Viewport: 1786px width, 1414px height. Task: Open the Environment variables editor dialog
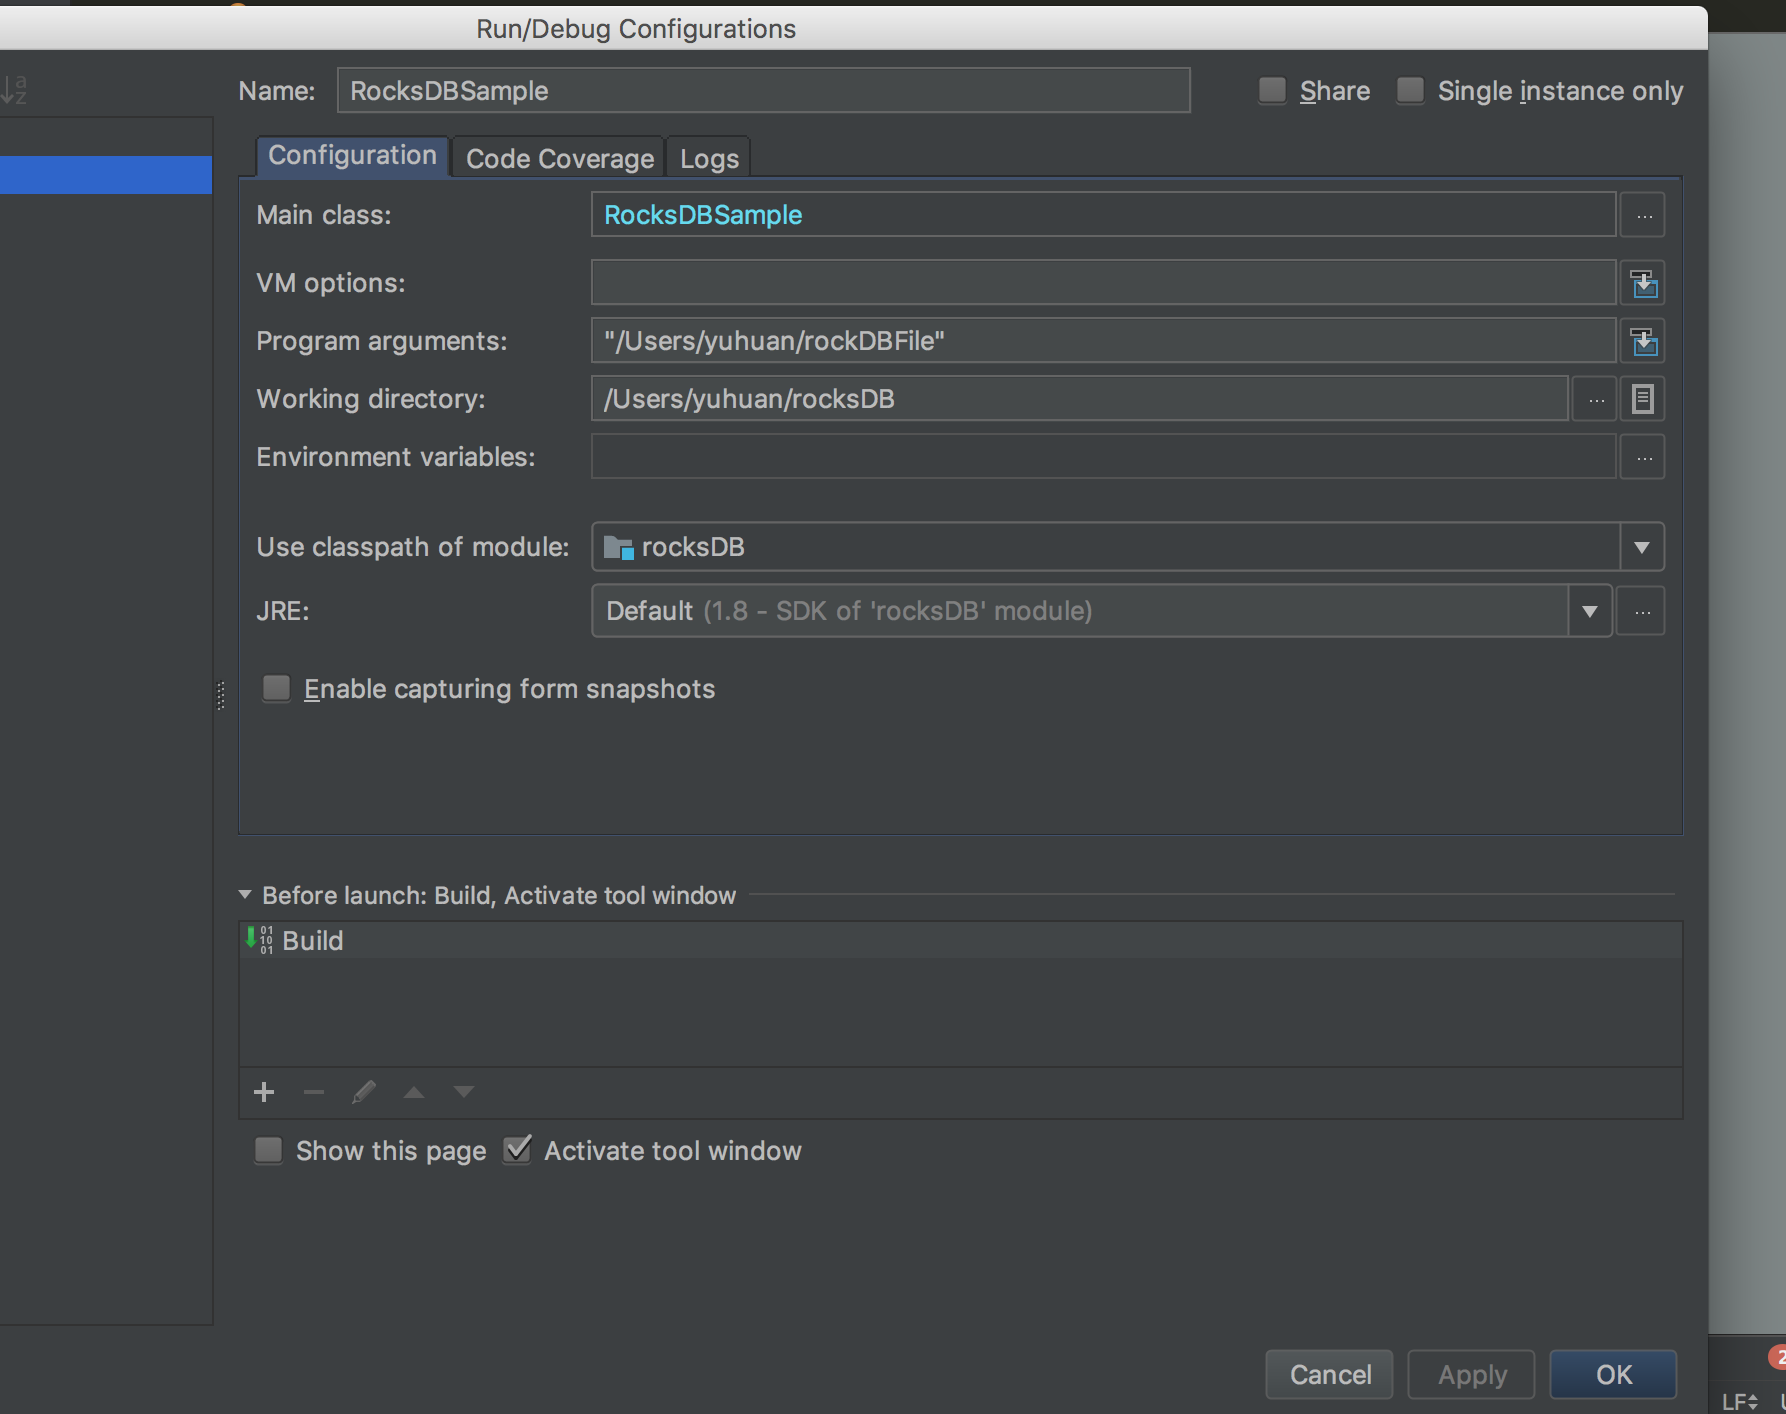click(x=1643, y=458)
